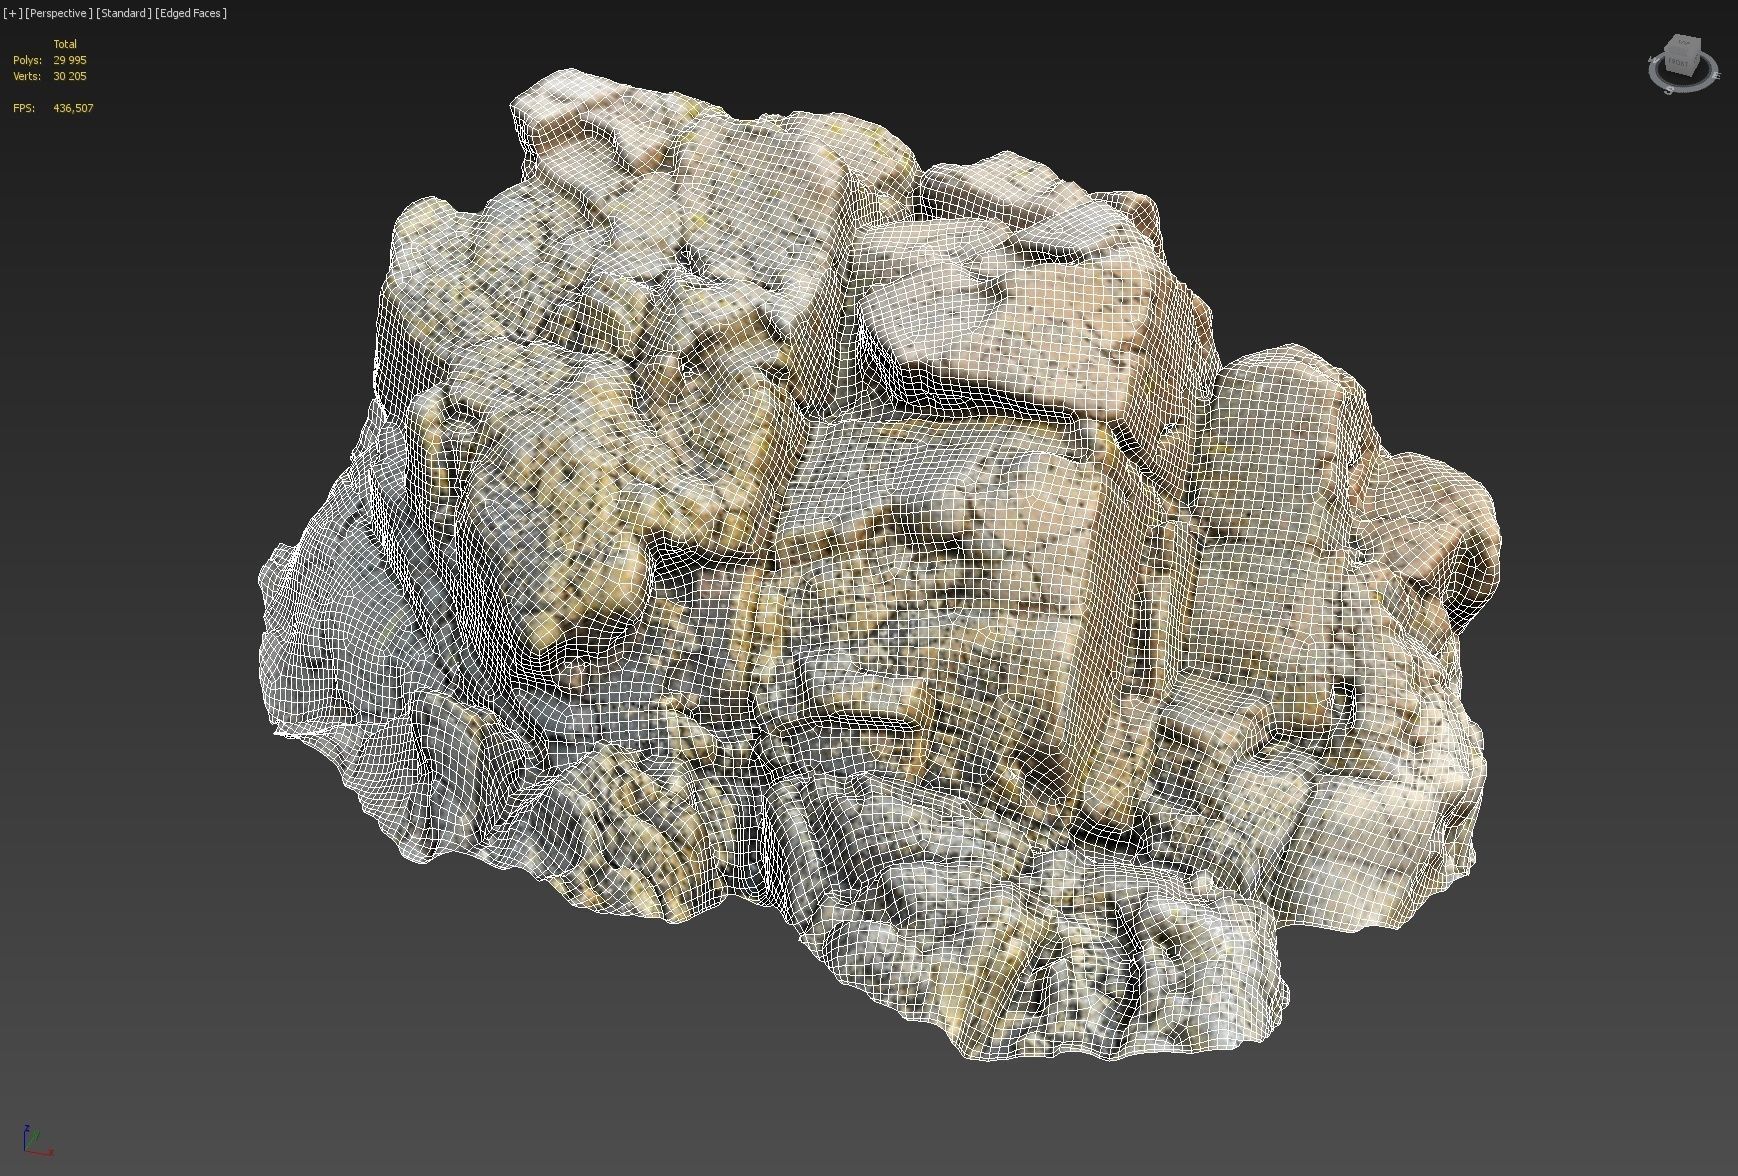The width and height of the screenshot is (1738, 1176).
Task: Click the Verts count 30 205
Action: pos(70,76)
